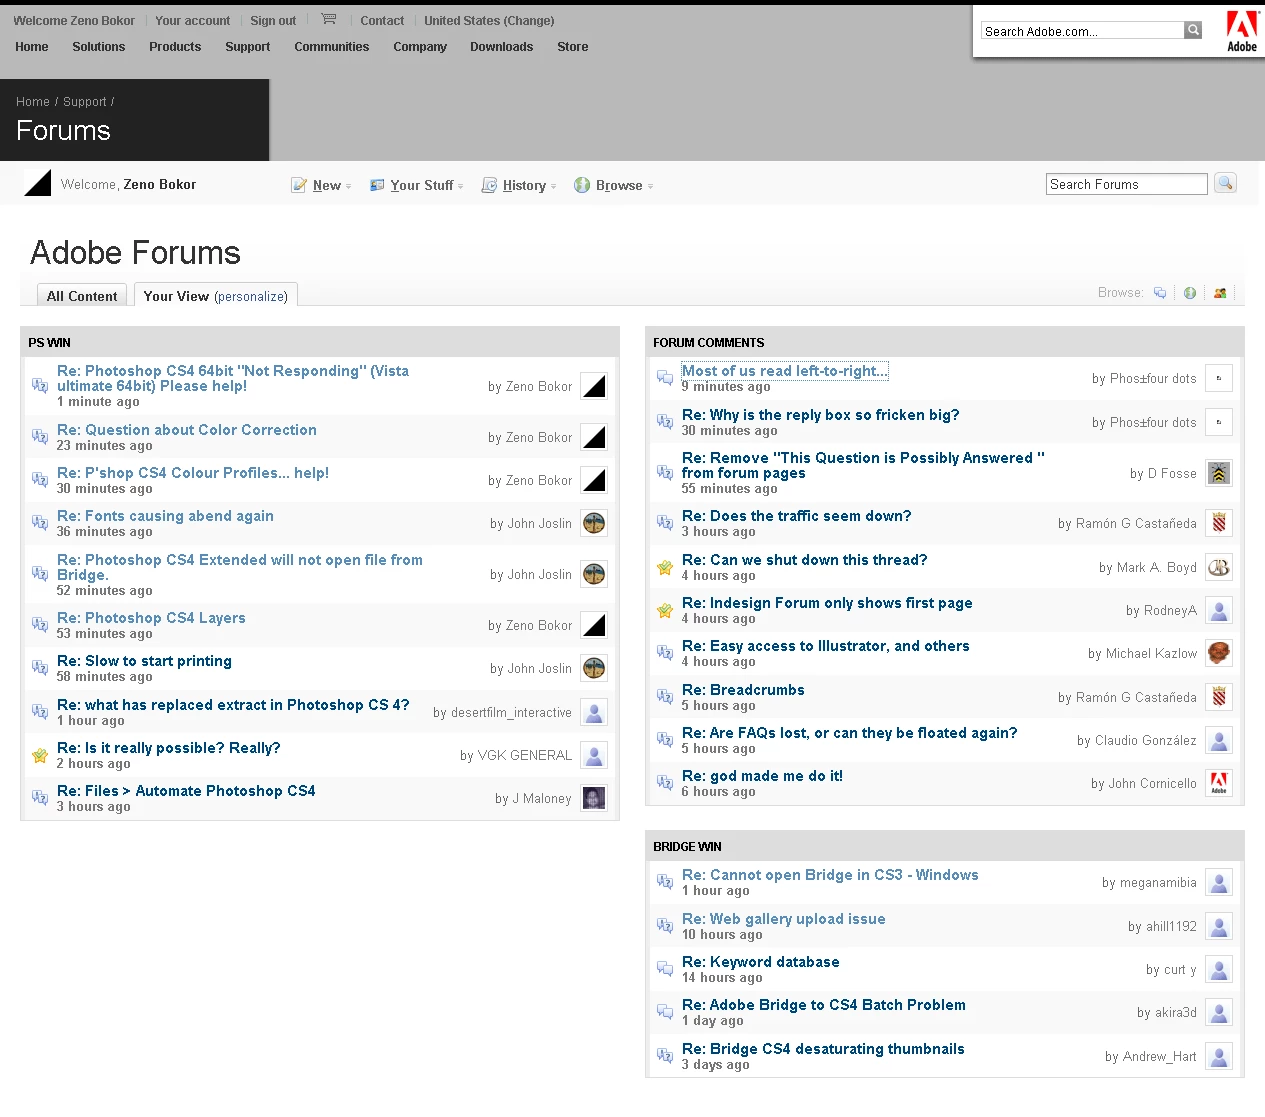Screen dimensions: 1265x1117
Task: Open Re: Does the traffic seem down?
Action: point(797,516)
